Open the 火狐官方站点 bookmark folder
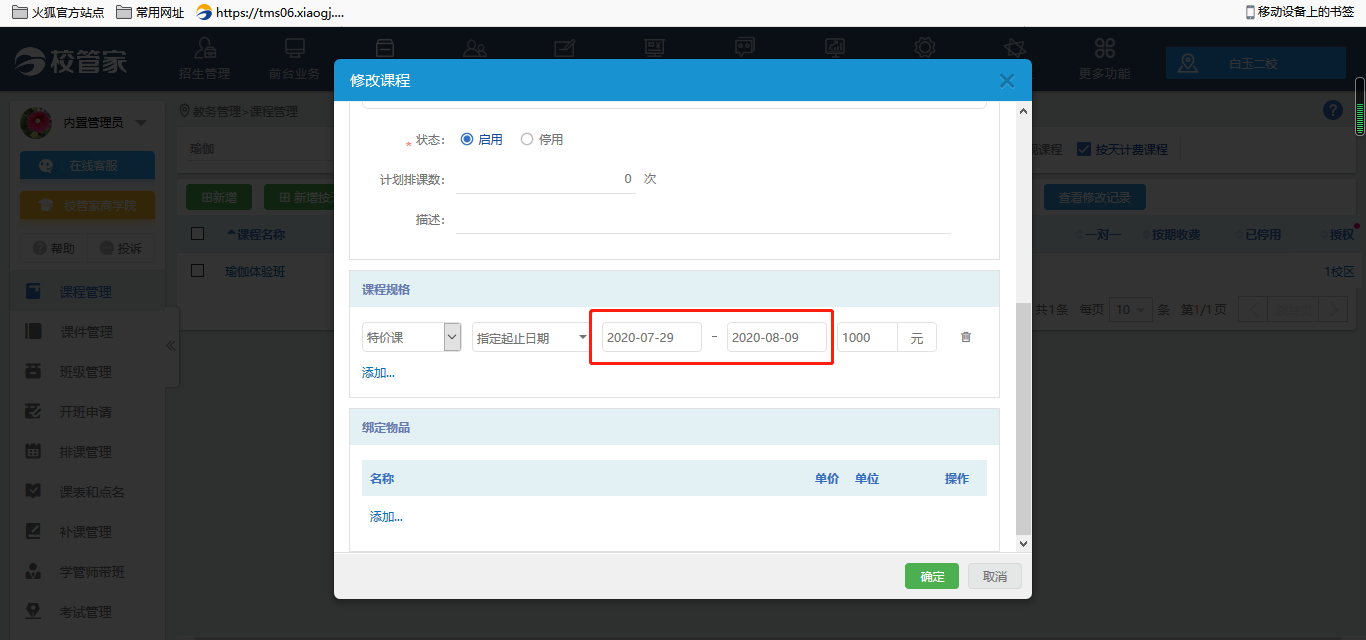1366x640 pixels. coord(58,12)
